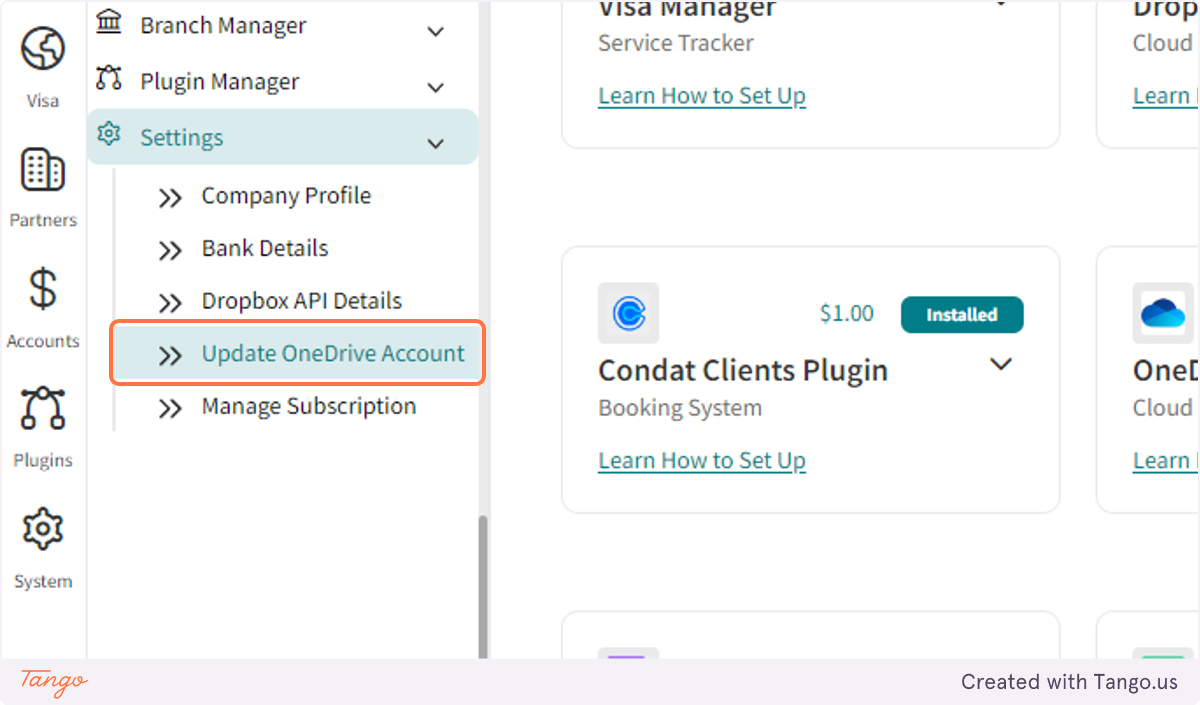Open Manage Subscription
This screenshot has width=1200, height=705.
point(308,406)
